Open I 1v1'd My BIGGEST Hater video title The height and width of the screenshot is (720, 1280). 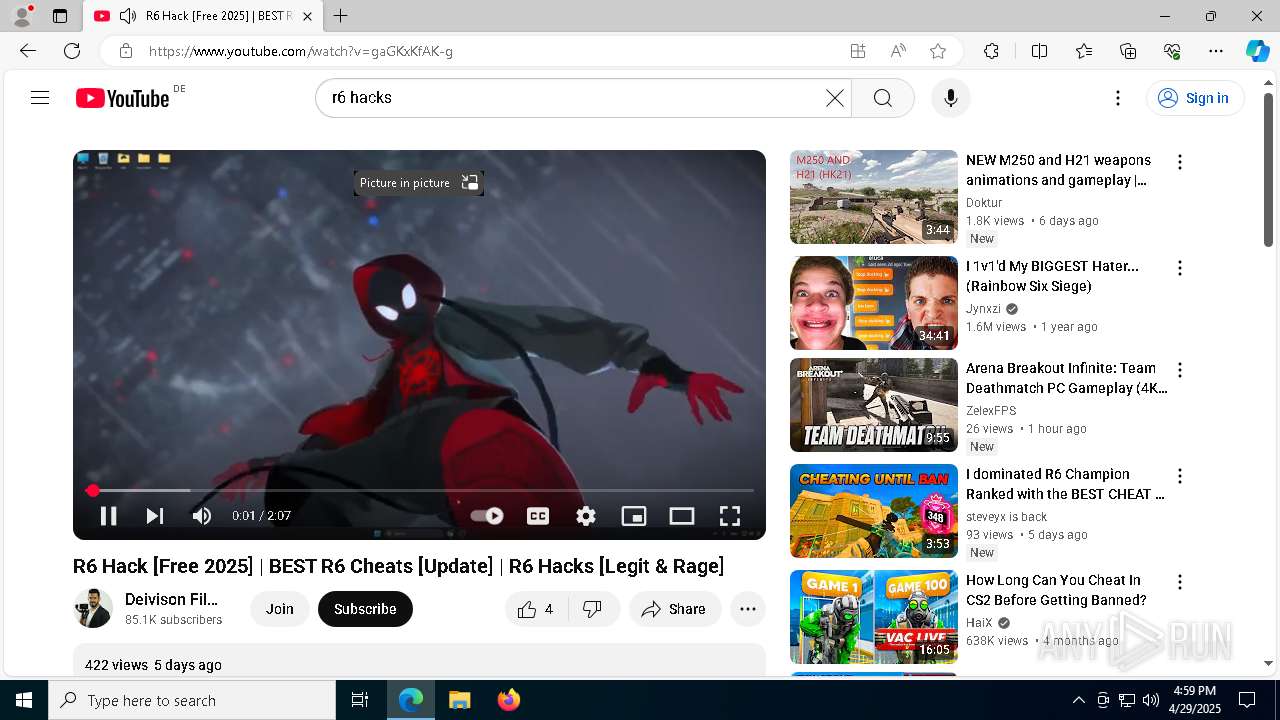click(x=1052, y=276)
